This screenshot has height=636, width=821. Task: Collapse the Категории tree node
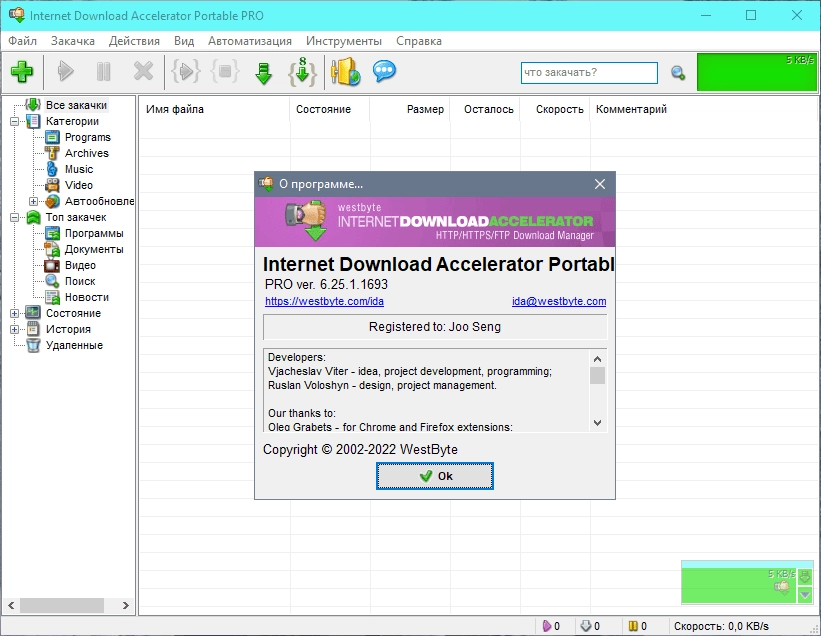pyautogui.click(x=15, y=121)
